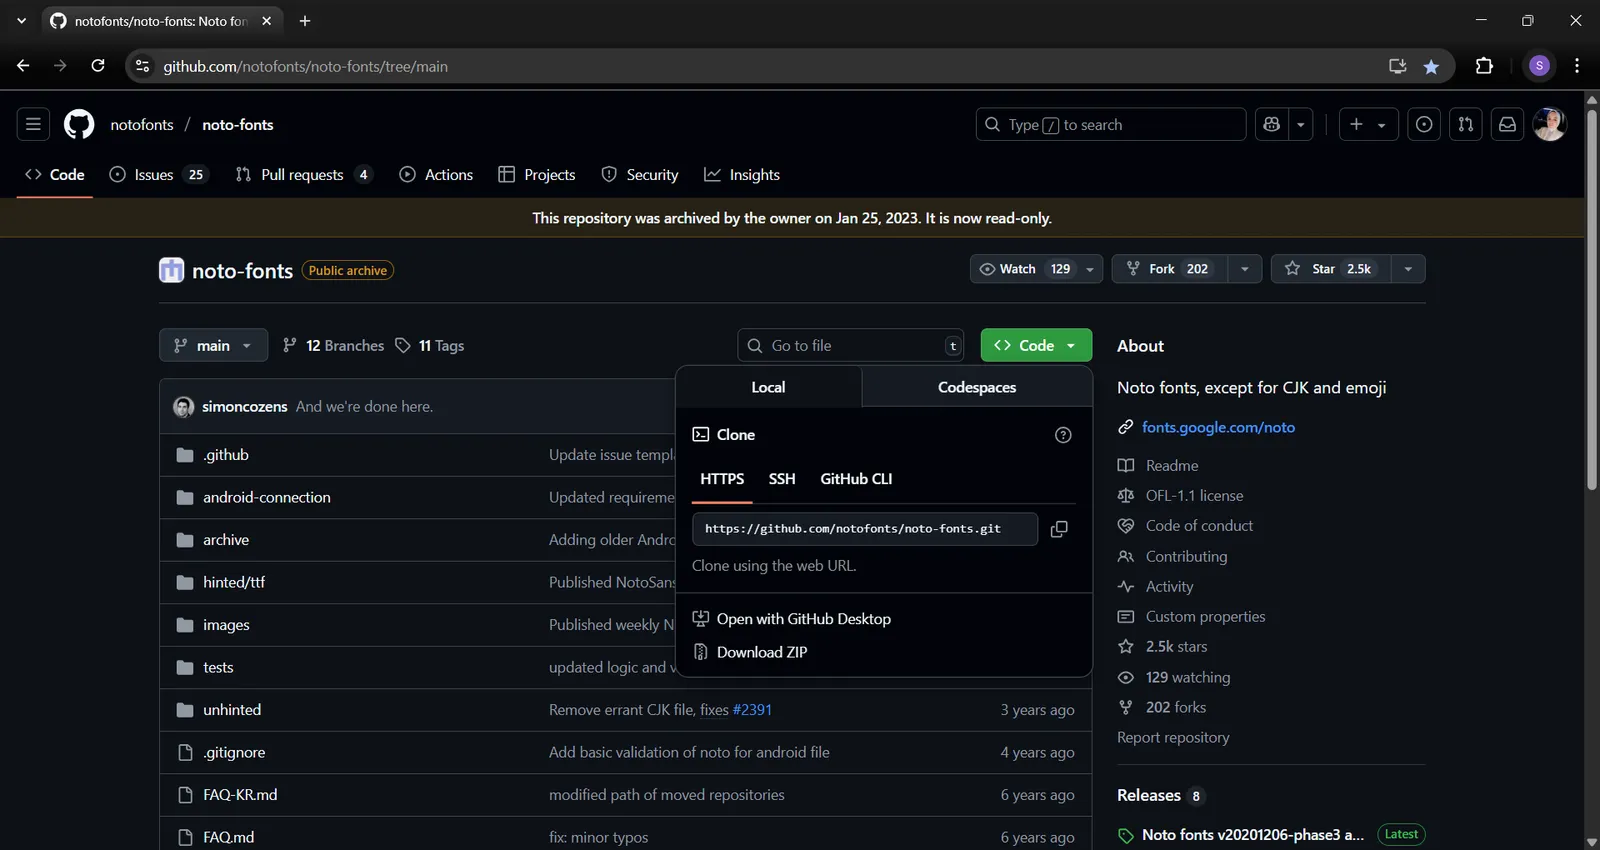Click Open with GitHub Desktop

coord(792,619)
